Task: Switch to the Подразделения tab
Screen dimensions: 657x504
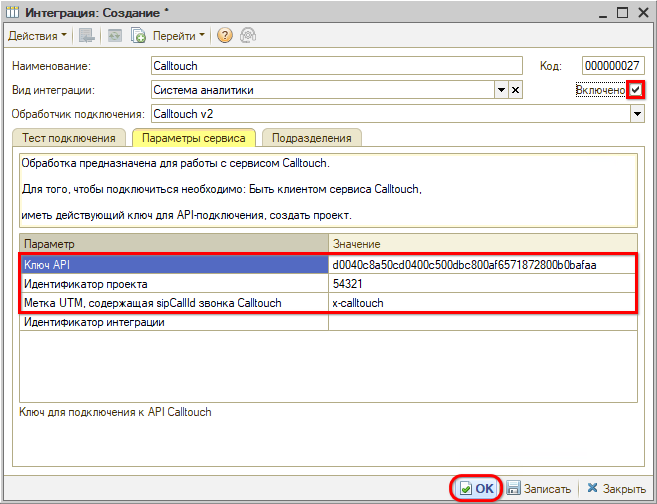Action: click(x=312, y=138)
